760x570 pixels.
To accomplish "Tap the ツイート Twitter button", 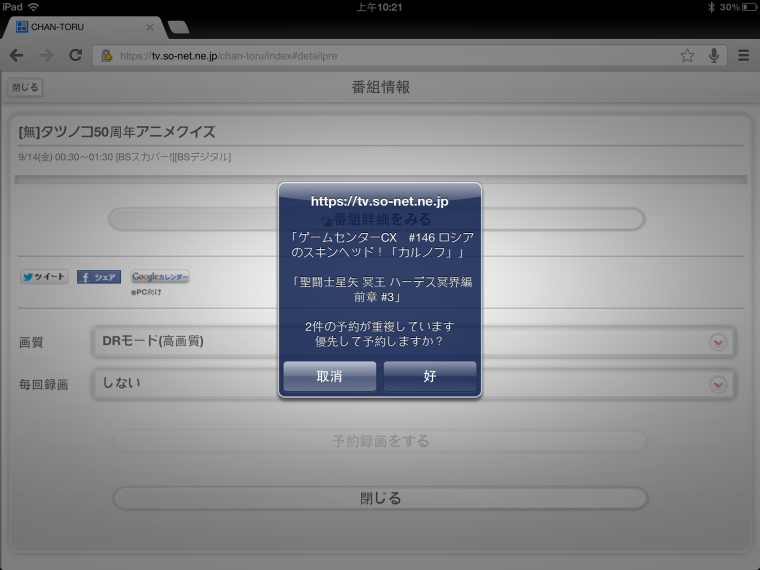I will [x=44, y=277].
